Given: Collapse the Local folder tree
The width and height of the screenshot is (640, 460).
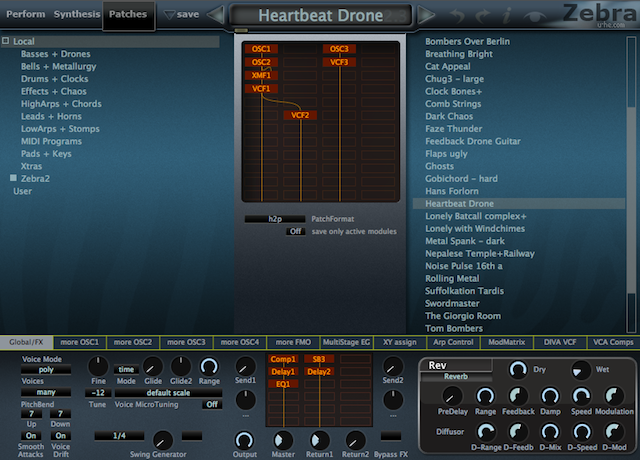Looking at the screenshot, I should 6,41.
